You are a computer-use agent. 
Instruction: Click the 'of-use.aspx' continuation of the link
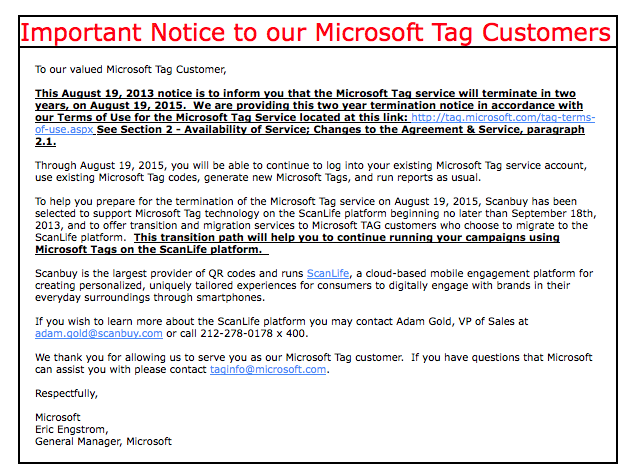[x=64, y=130]
